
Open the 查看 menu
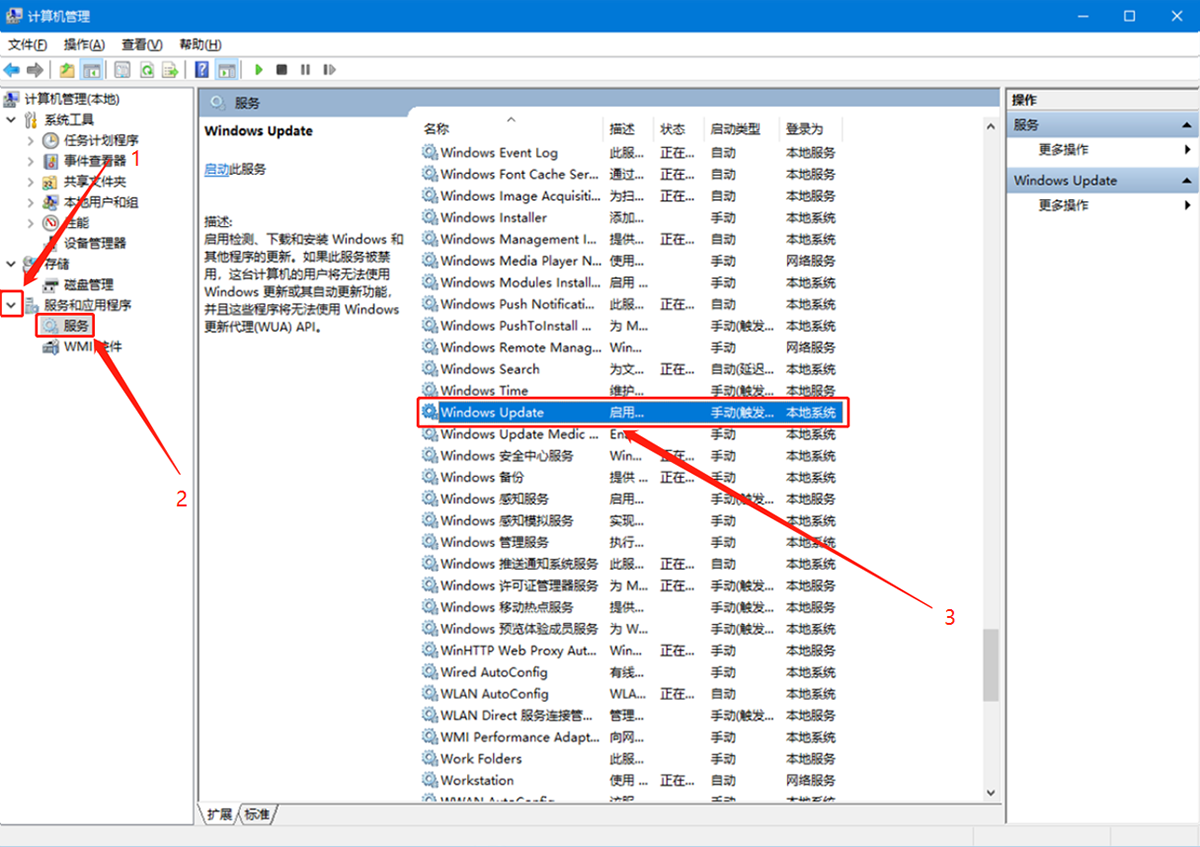pos(140,44)
